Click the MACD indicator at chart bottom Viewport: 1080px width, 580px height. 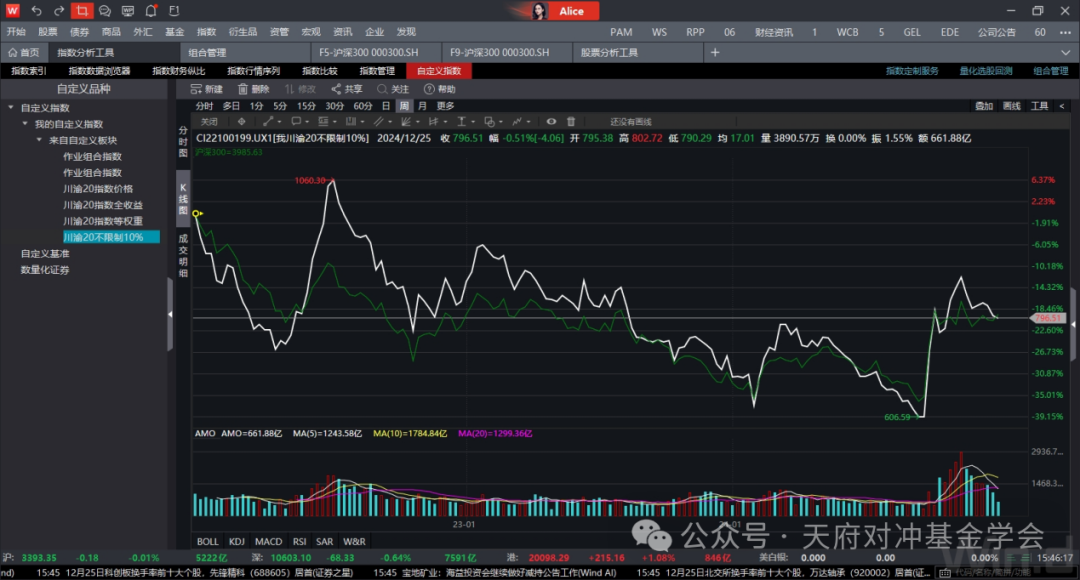coord(269,541)
